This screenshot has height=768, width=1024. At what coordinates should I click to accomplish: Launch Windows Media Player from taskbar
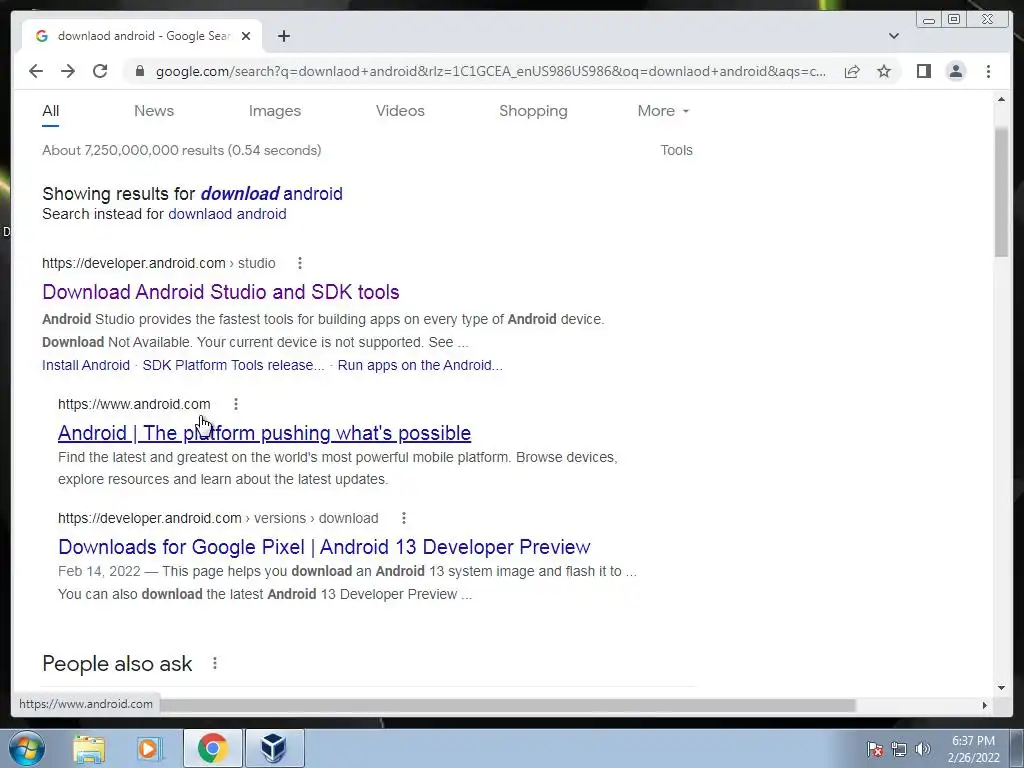(150, 748)
